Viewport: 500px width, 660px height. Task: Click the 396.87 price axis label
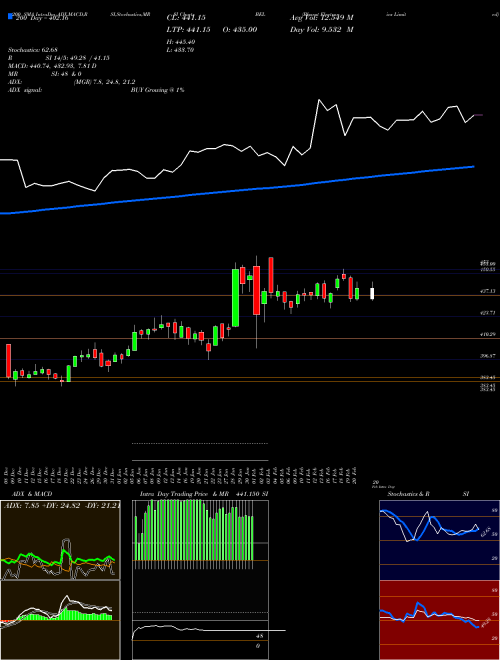tap(488, 356)
